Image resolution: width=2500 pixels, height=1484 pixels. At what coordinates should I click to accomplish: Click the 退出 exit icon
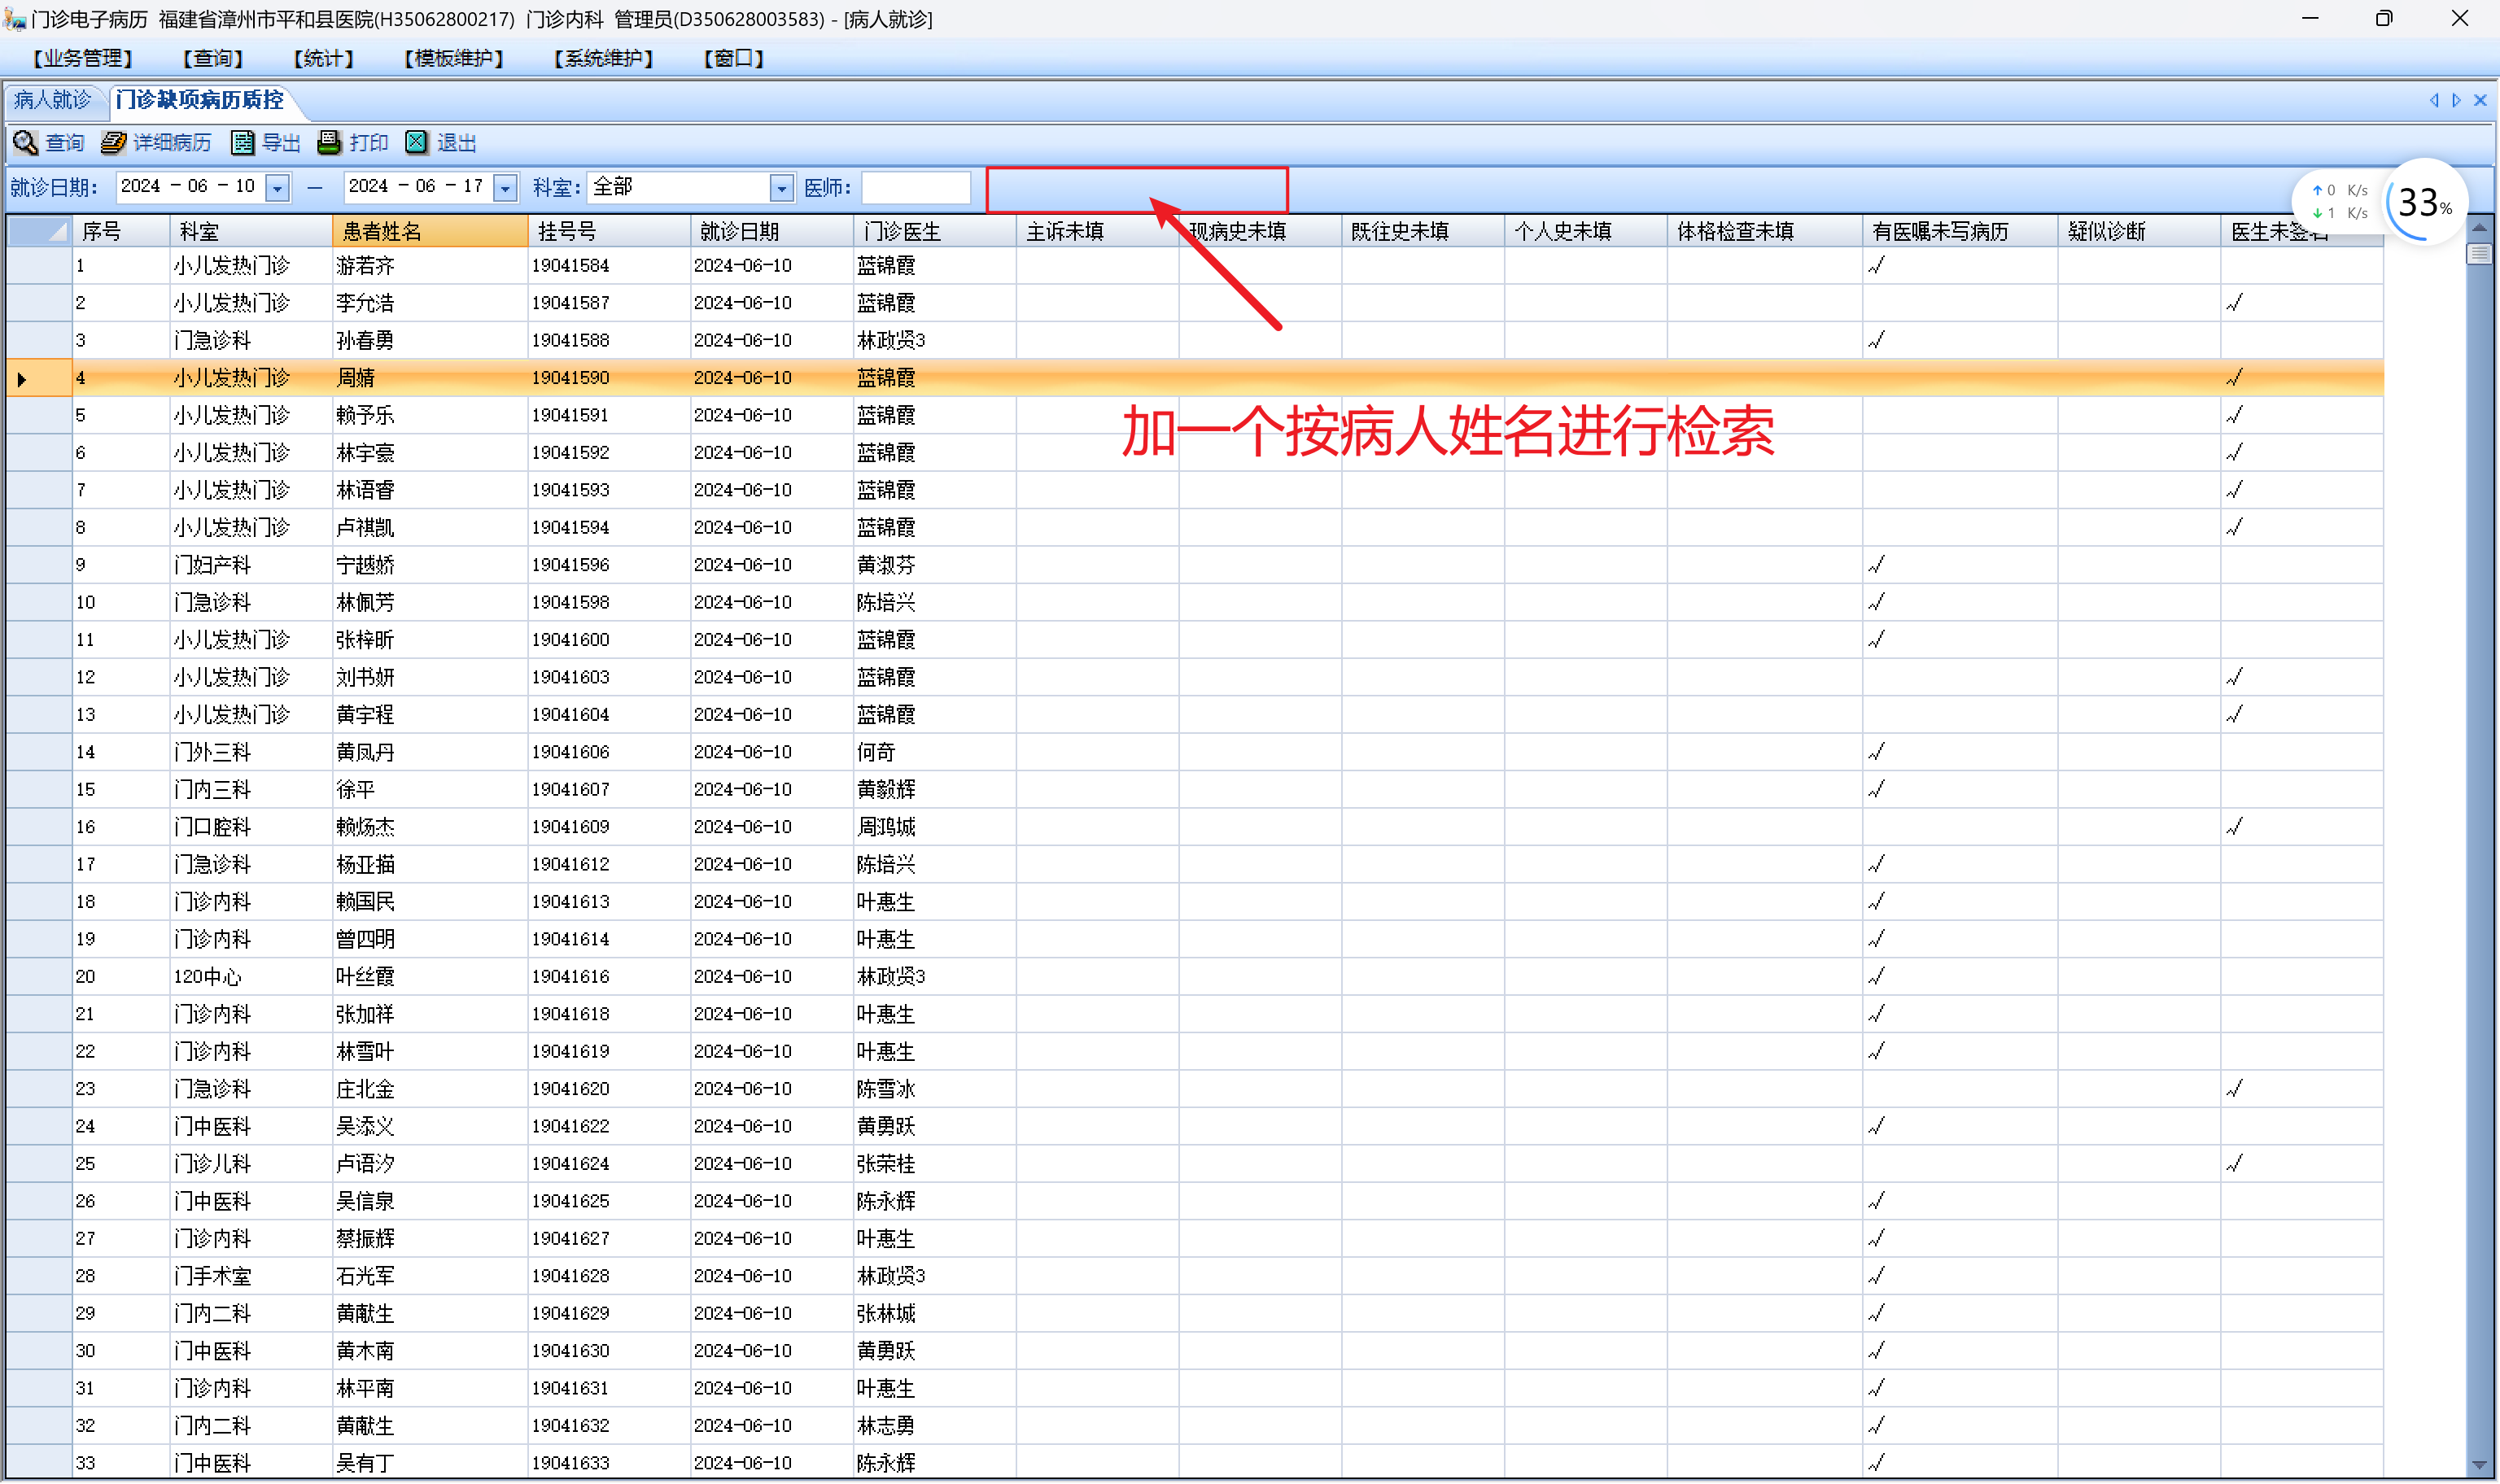pos(416,143)
